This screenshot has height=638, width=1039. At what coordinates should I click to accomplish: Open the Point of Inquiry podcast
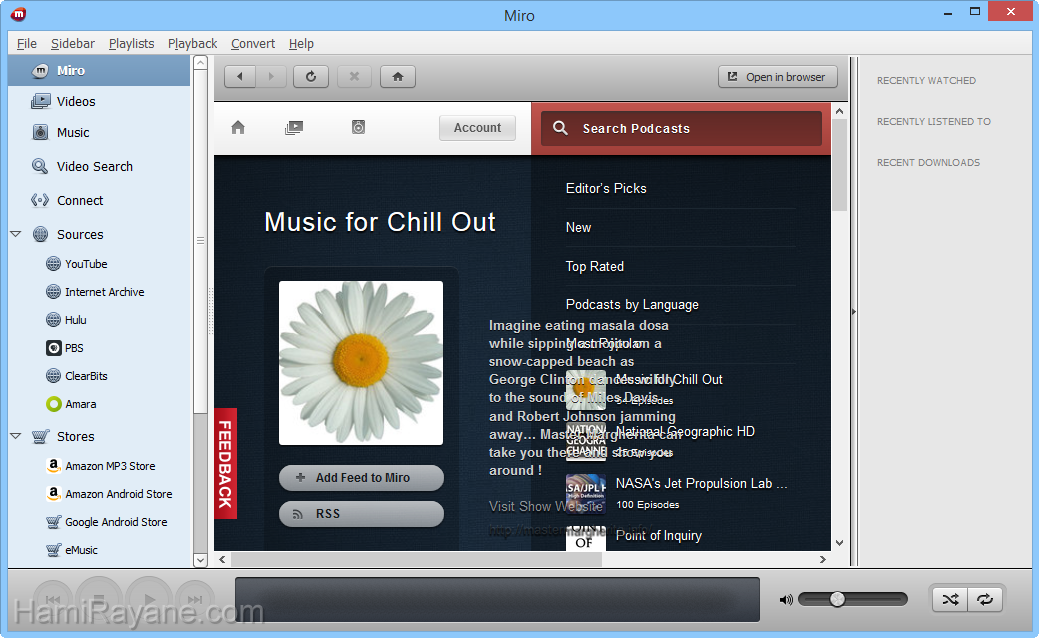(x=659, y=535)
